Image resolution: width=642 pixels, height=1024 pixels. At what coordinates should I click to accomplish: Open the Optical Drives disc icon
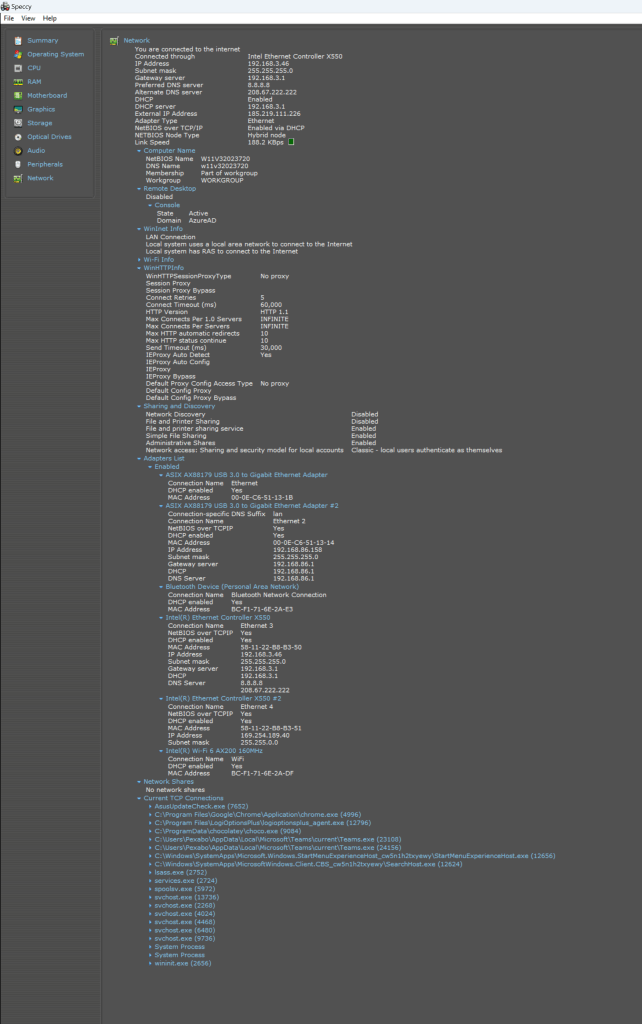click(x=18, y=137)
